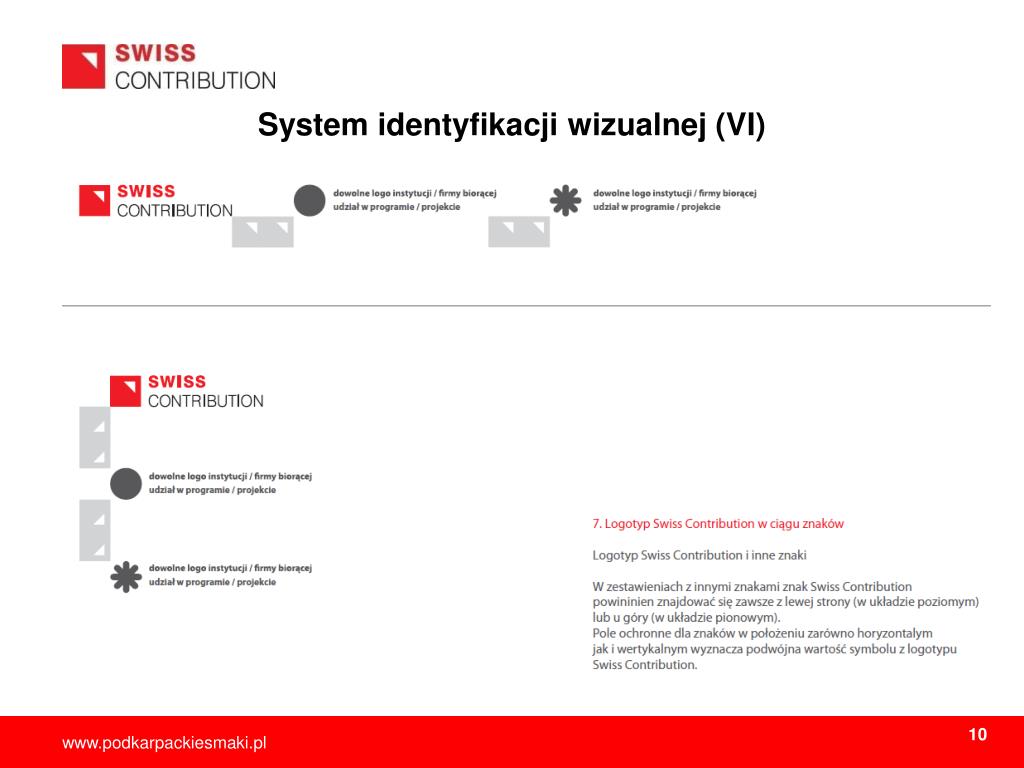Click the paragraph line starting "Pole ochronne dla znaków"
The image size is (1024, 768).
[x=762, y=633]
